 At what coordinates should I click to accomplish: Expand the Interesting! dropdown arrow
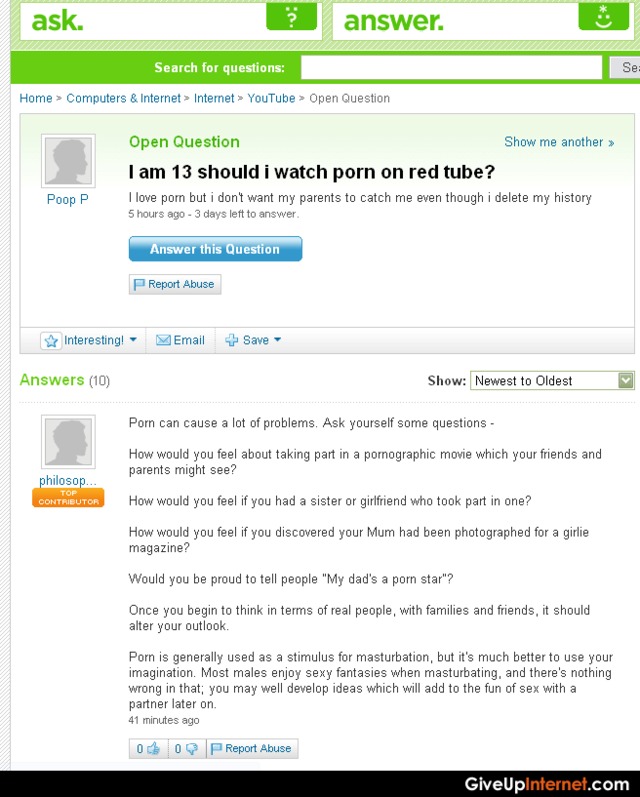click(x=133, y=339)
